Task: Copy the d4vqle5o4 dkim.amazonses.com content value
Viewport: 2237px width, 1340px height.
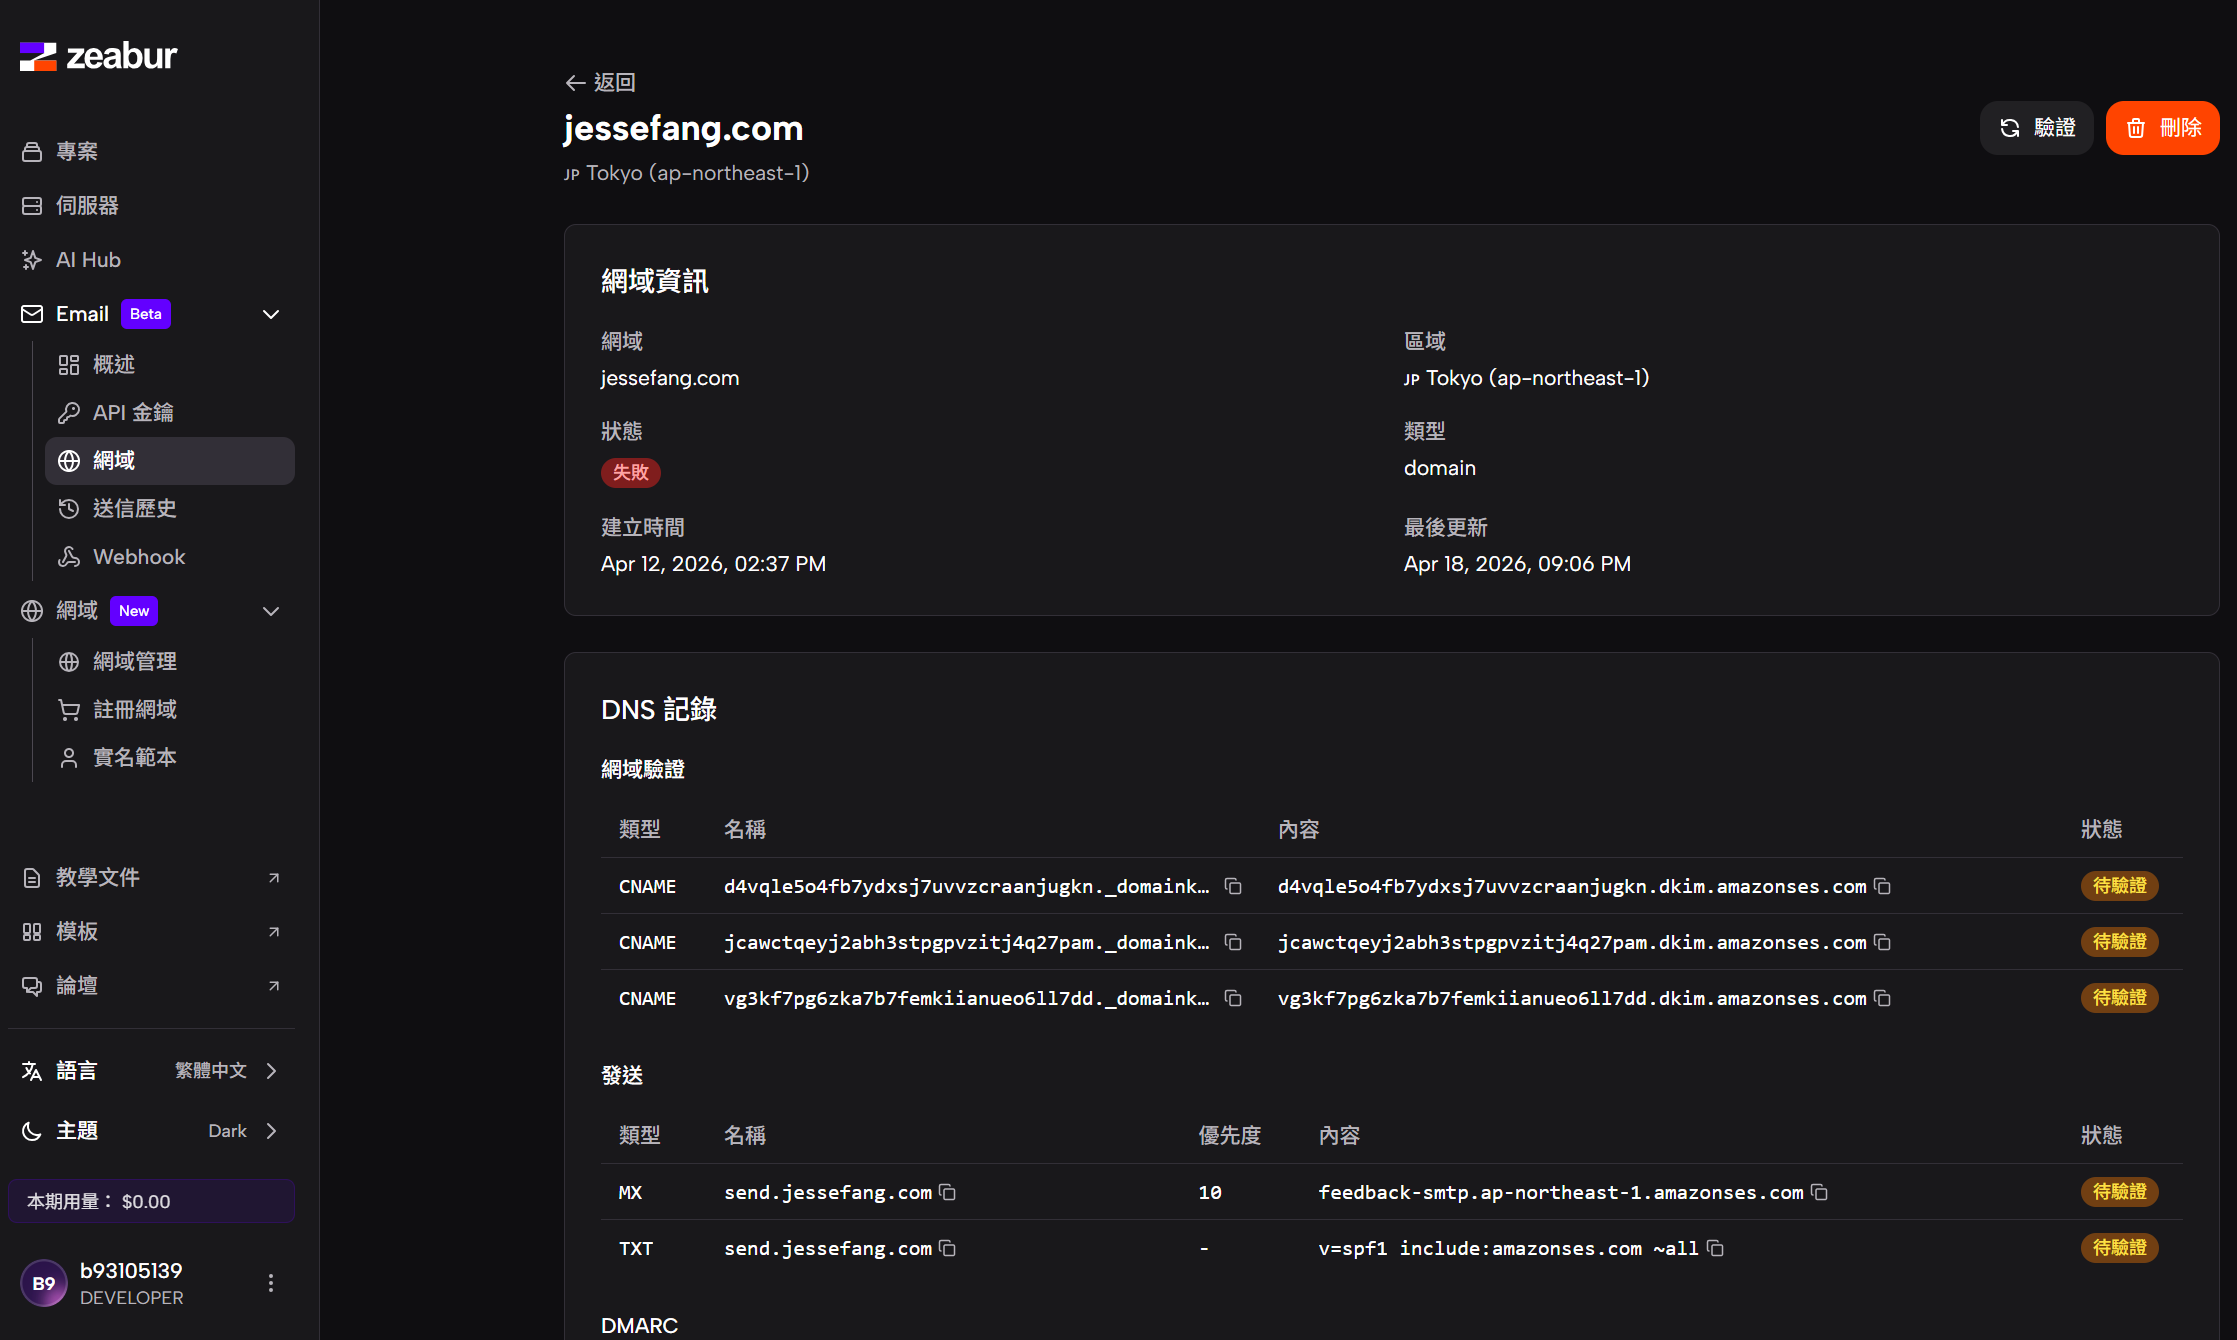Action: click(x=1882, y=886)
